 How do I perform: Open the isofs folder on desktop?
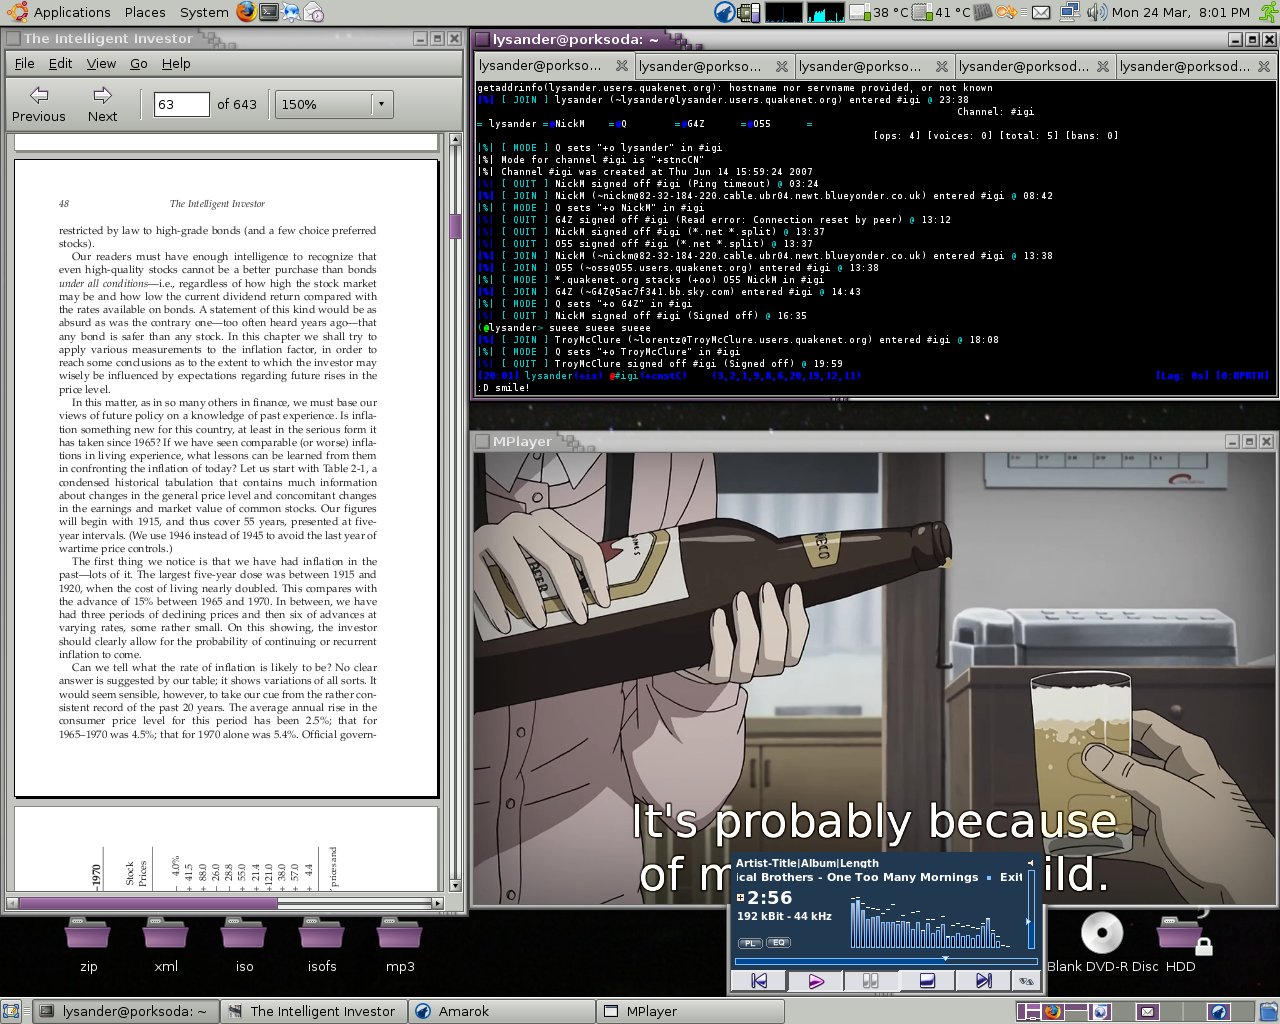pyautogui.click(x=322, y=945)
